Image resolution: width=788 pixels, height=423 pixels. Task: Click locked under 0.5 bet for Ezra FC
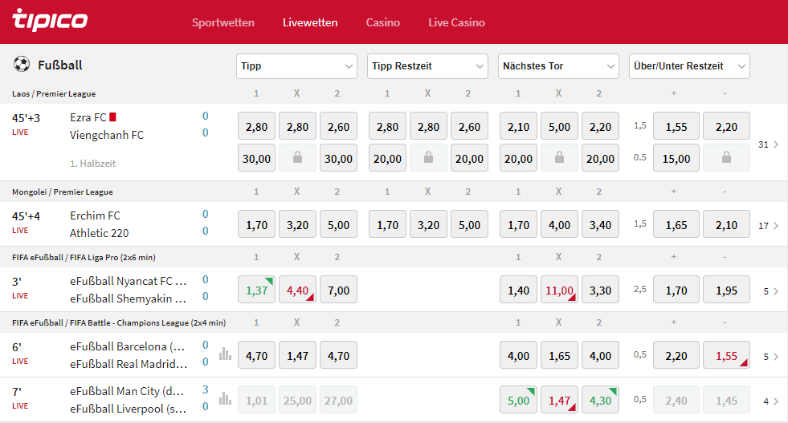tap(726, 158)
